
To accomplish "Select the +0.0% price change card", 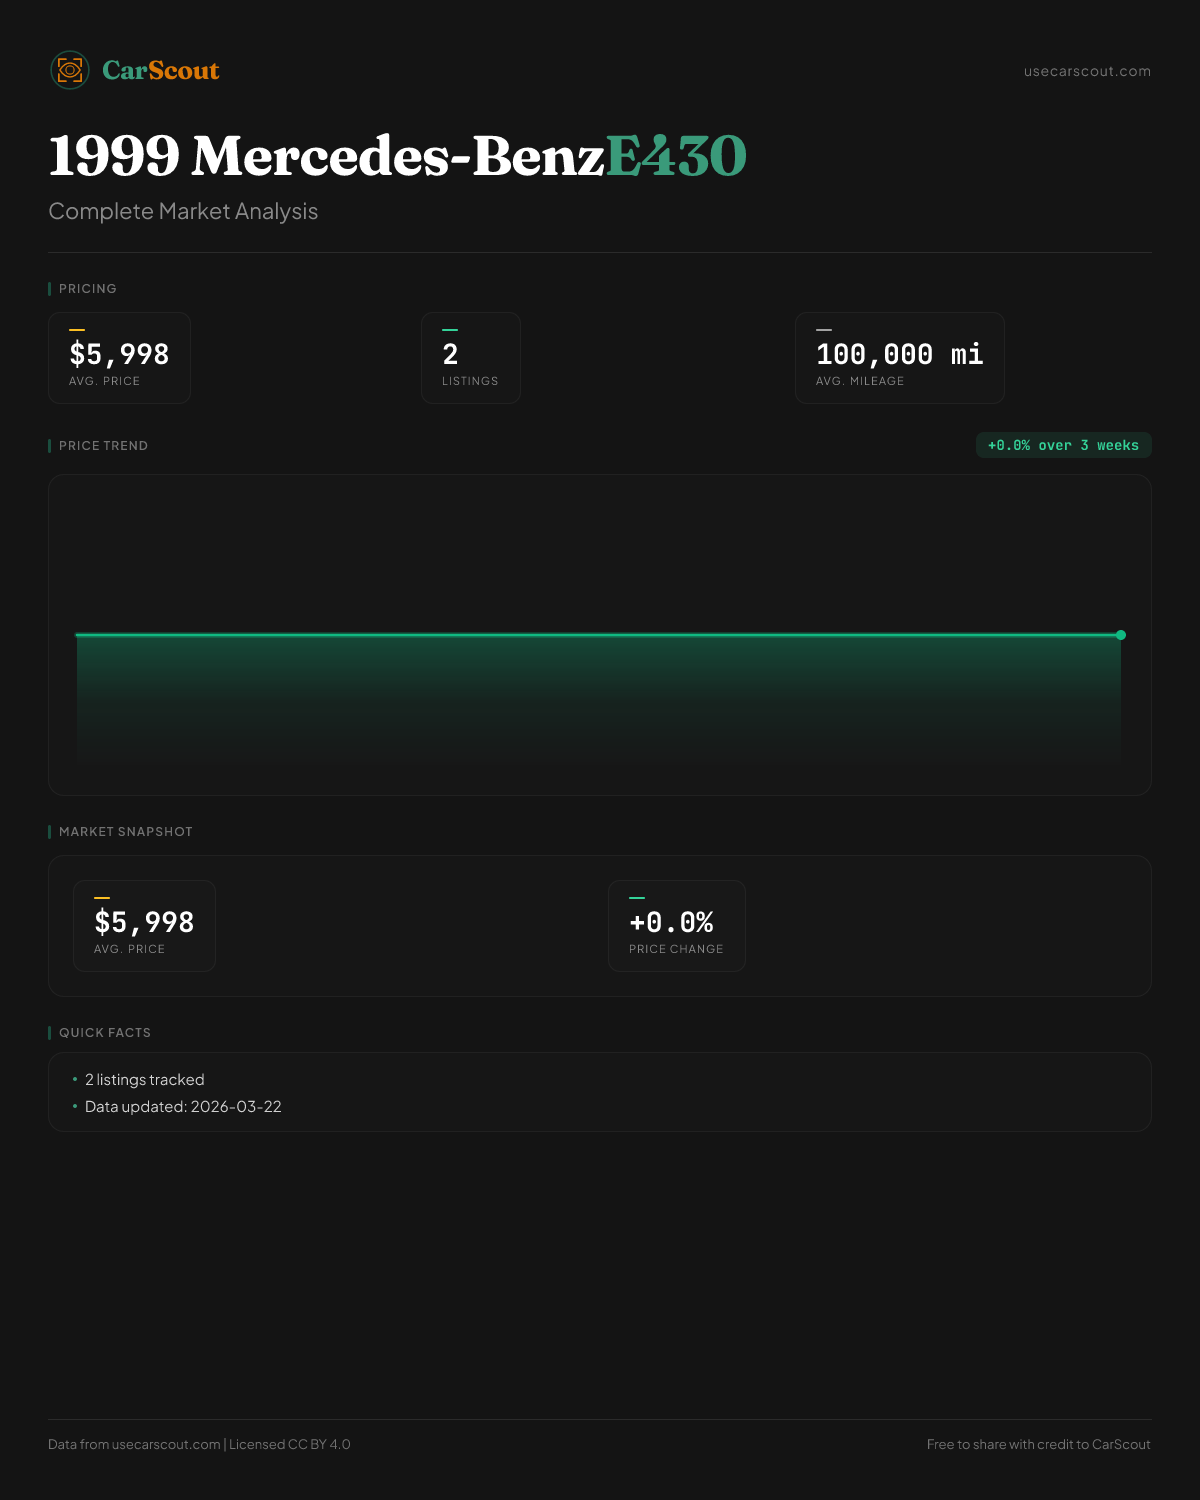I will [x=676, y=926].
